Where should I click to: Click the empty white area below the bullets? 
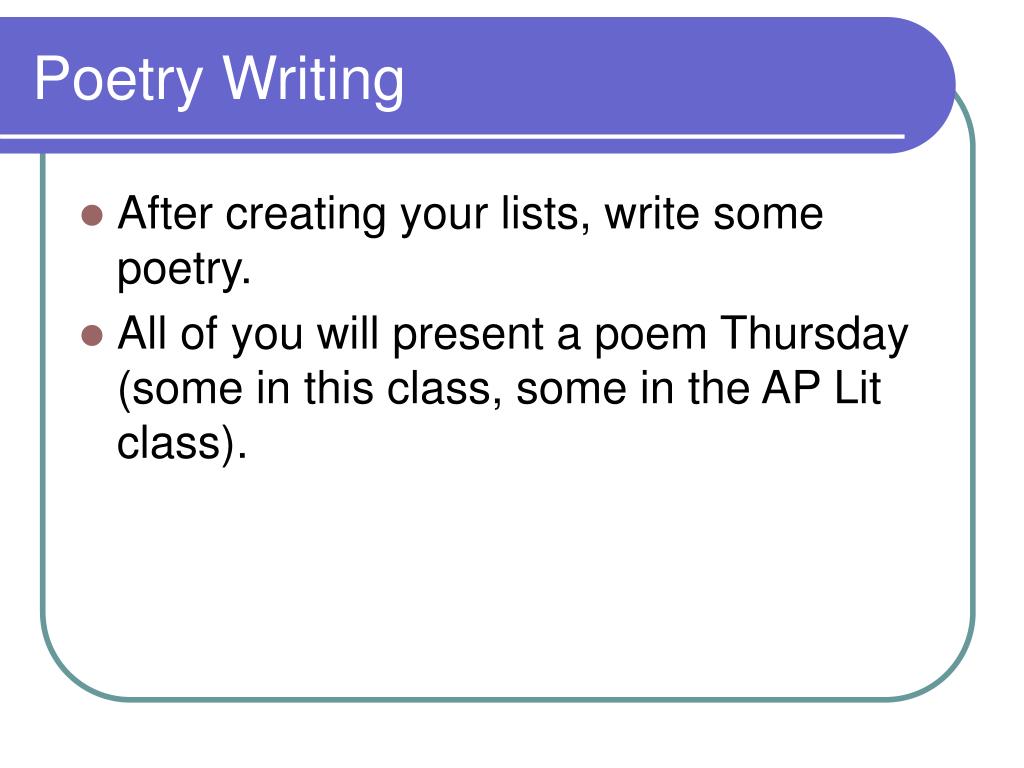(x=507, y=575)
